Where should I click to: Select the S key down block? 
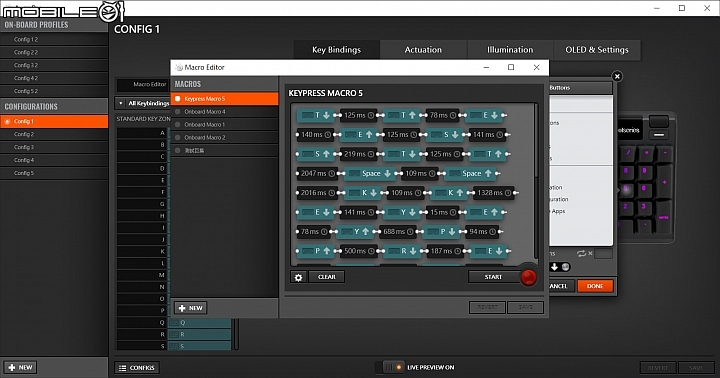445,135
